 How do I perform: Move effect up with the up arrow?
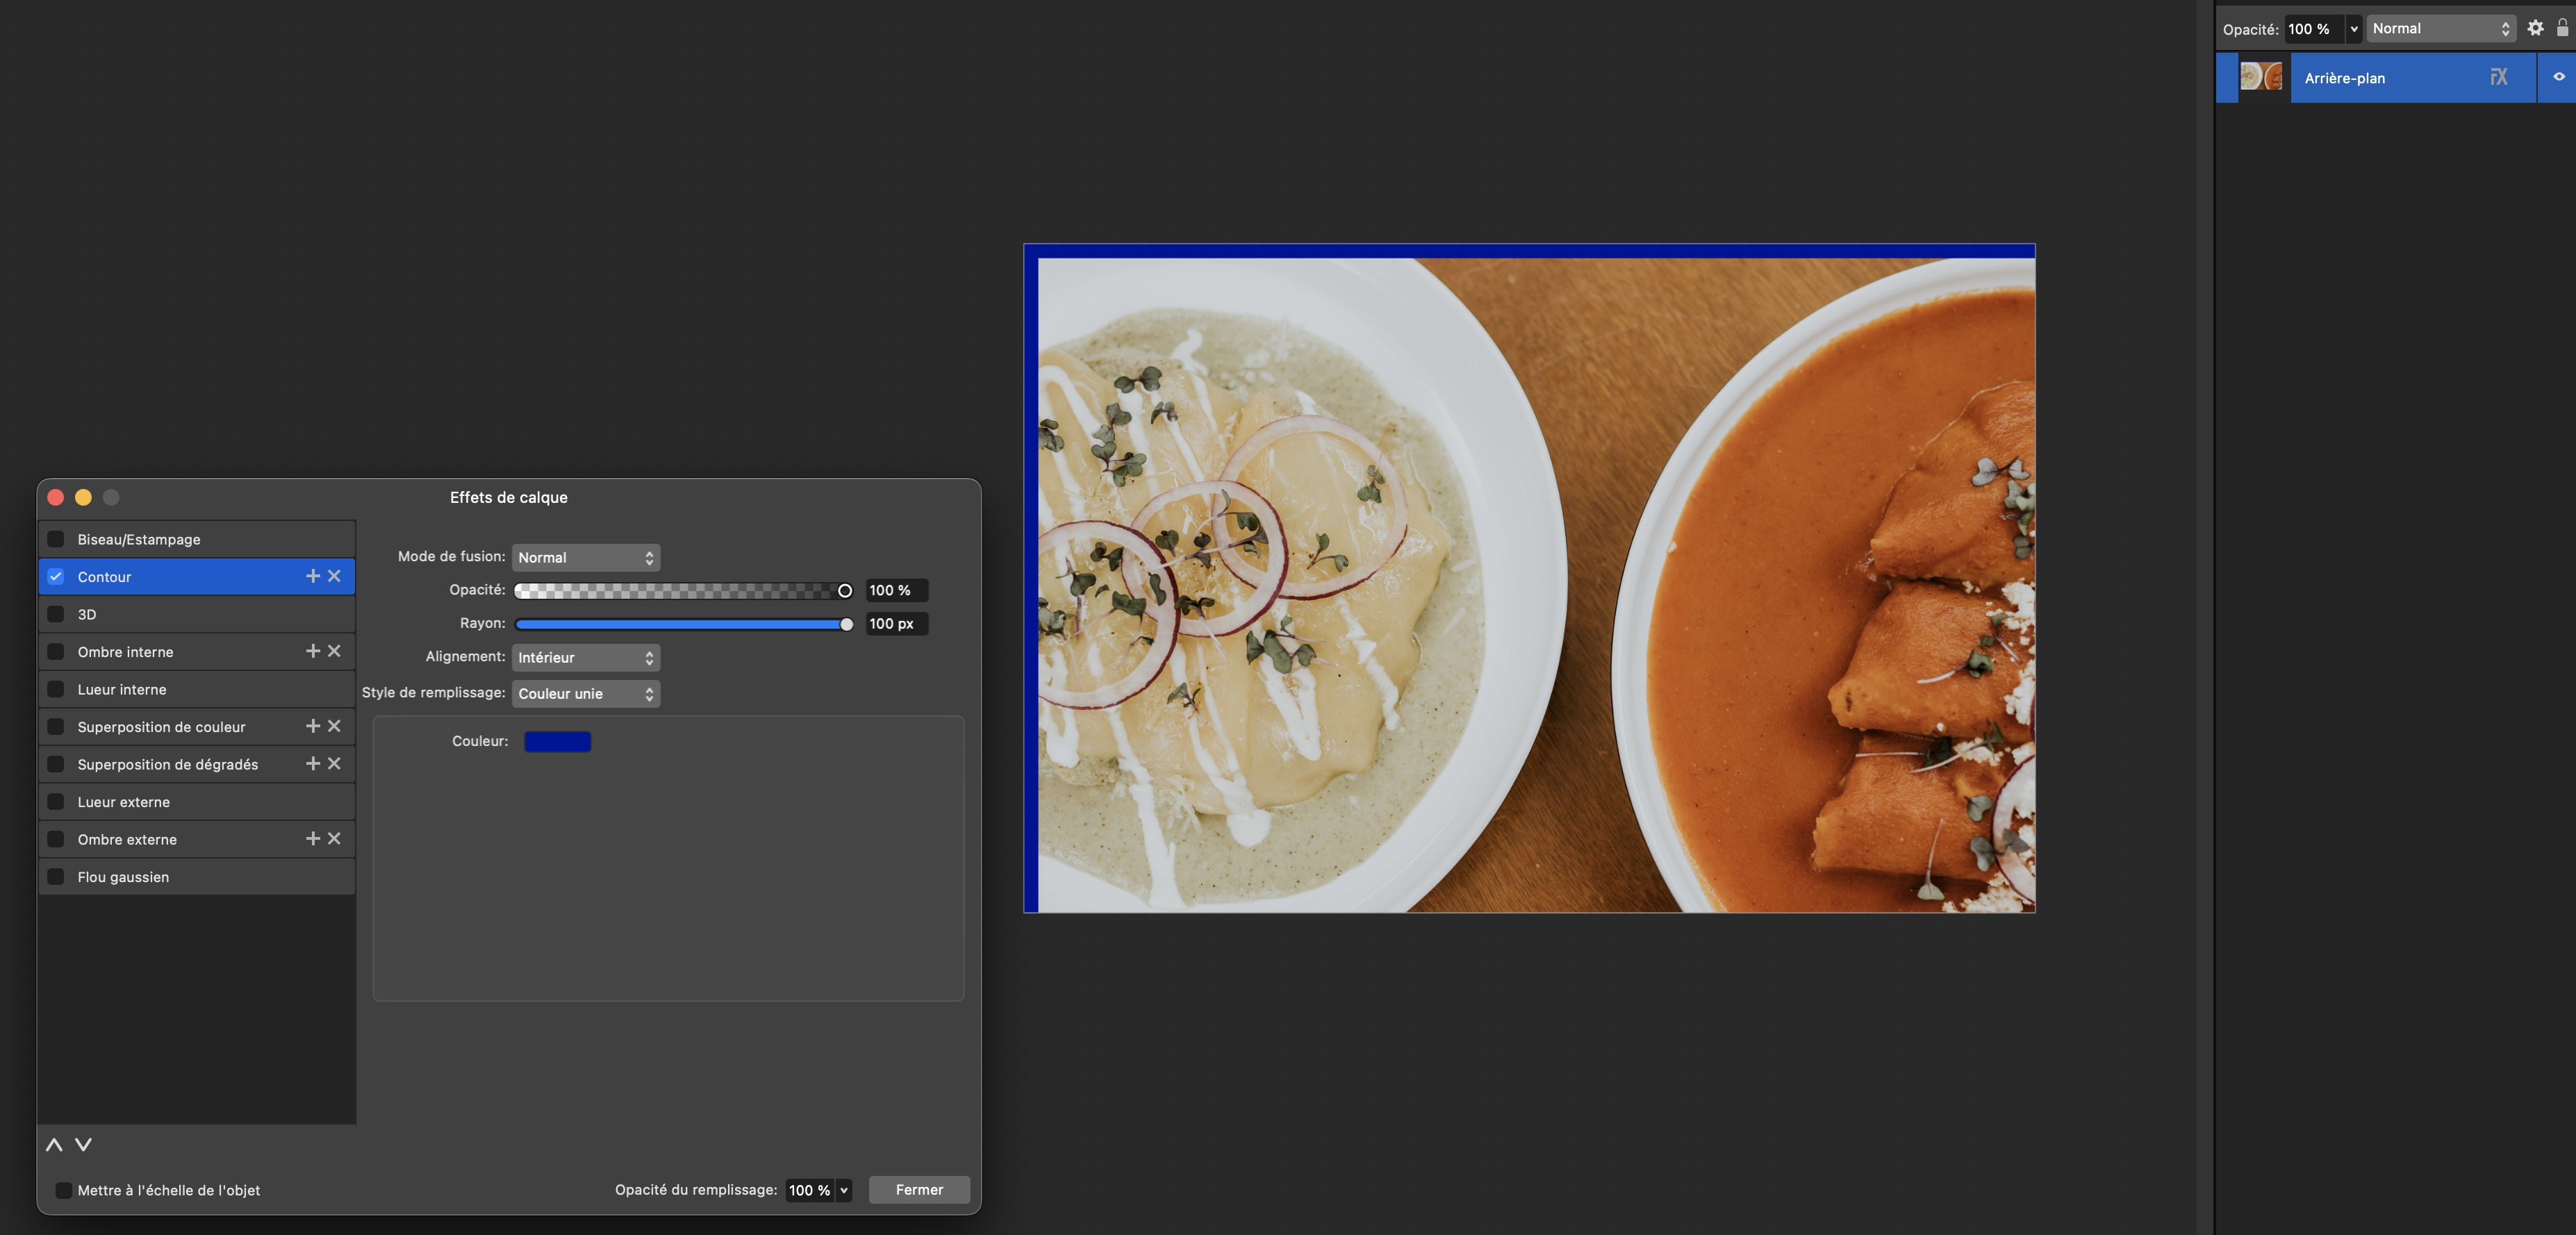(x=54, y=1145)
